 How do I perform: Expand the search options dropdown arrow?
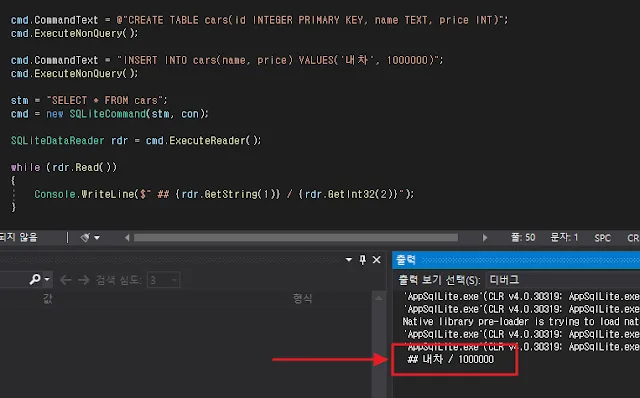pos(47,279)
